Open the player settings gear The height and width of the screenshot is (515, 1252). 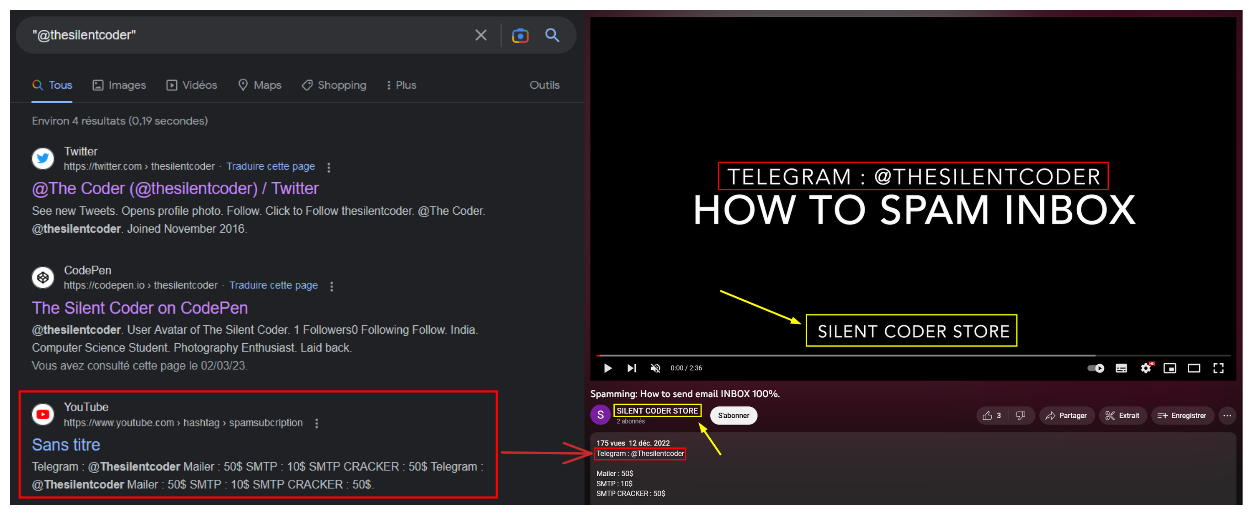pos(1146,368)
